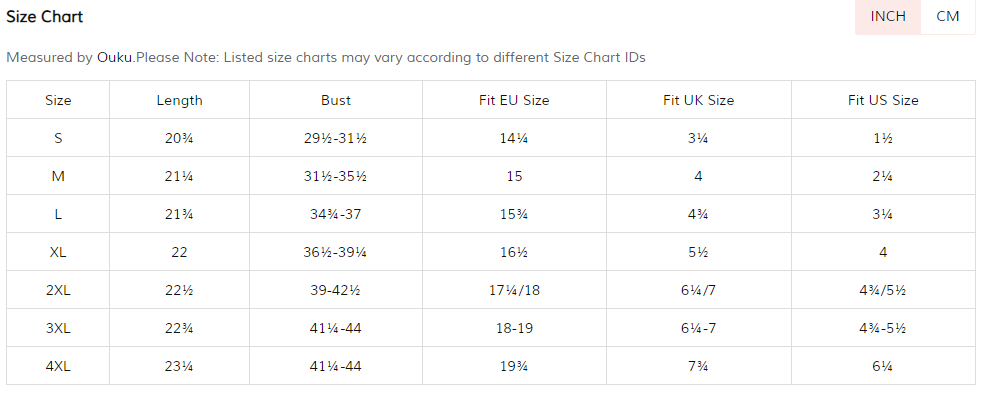981x402 pixels.
Task: Click the Ouku brand link
Action: pos(115,57)
